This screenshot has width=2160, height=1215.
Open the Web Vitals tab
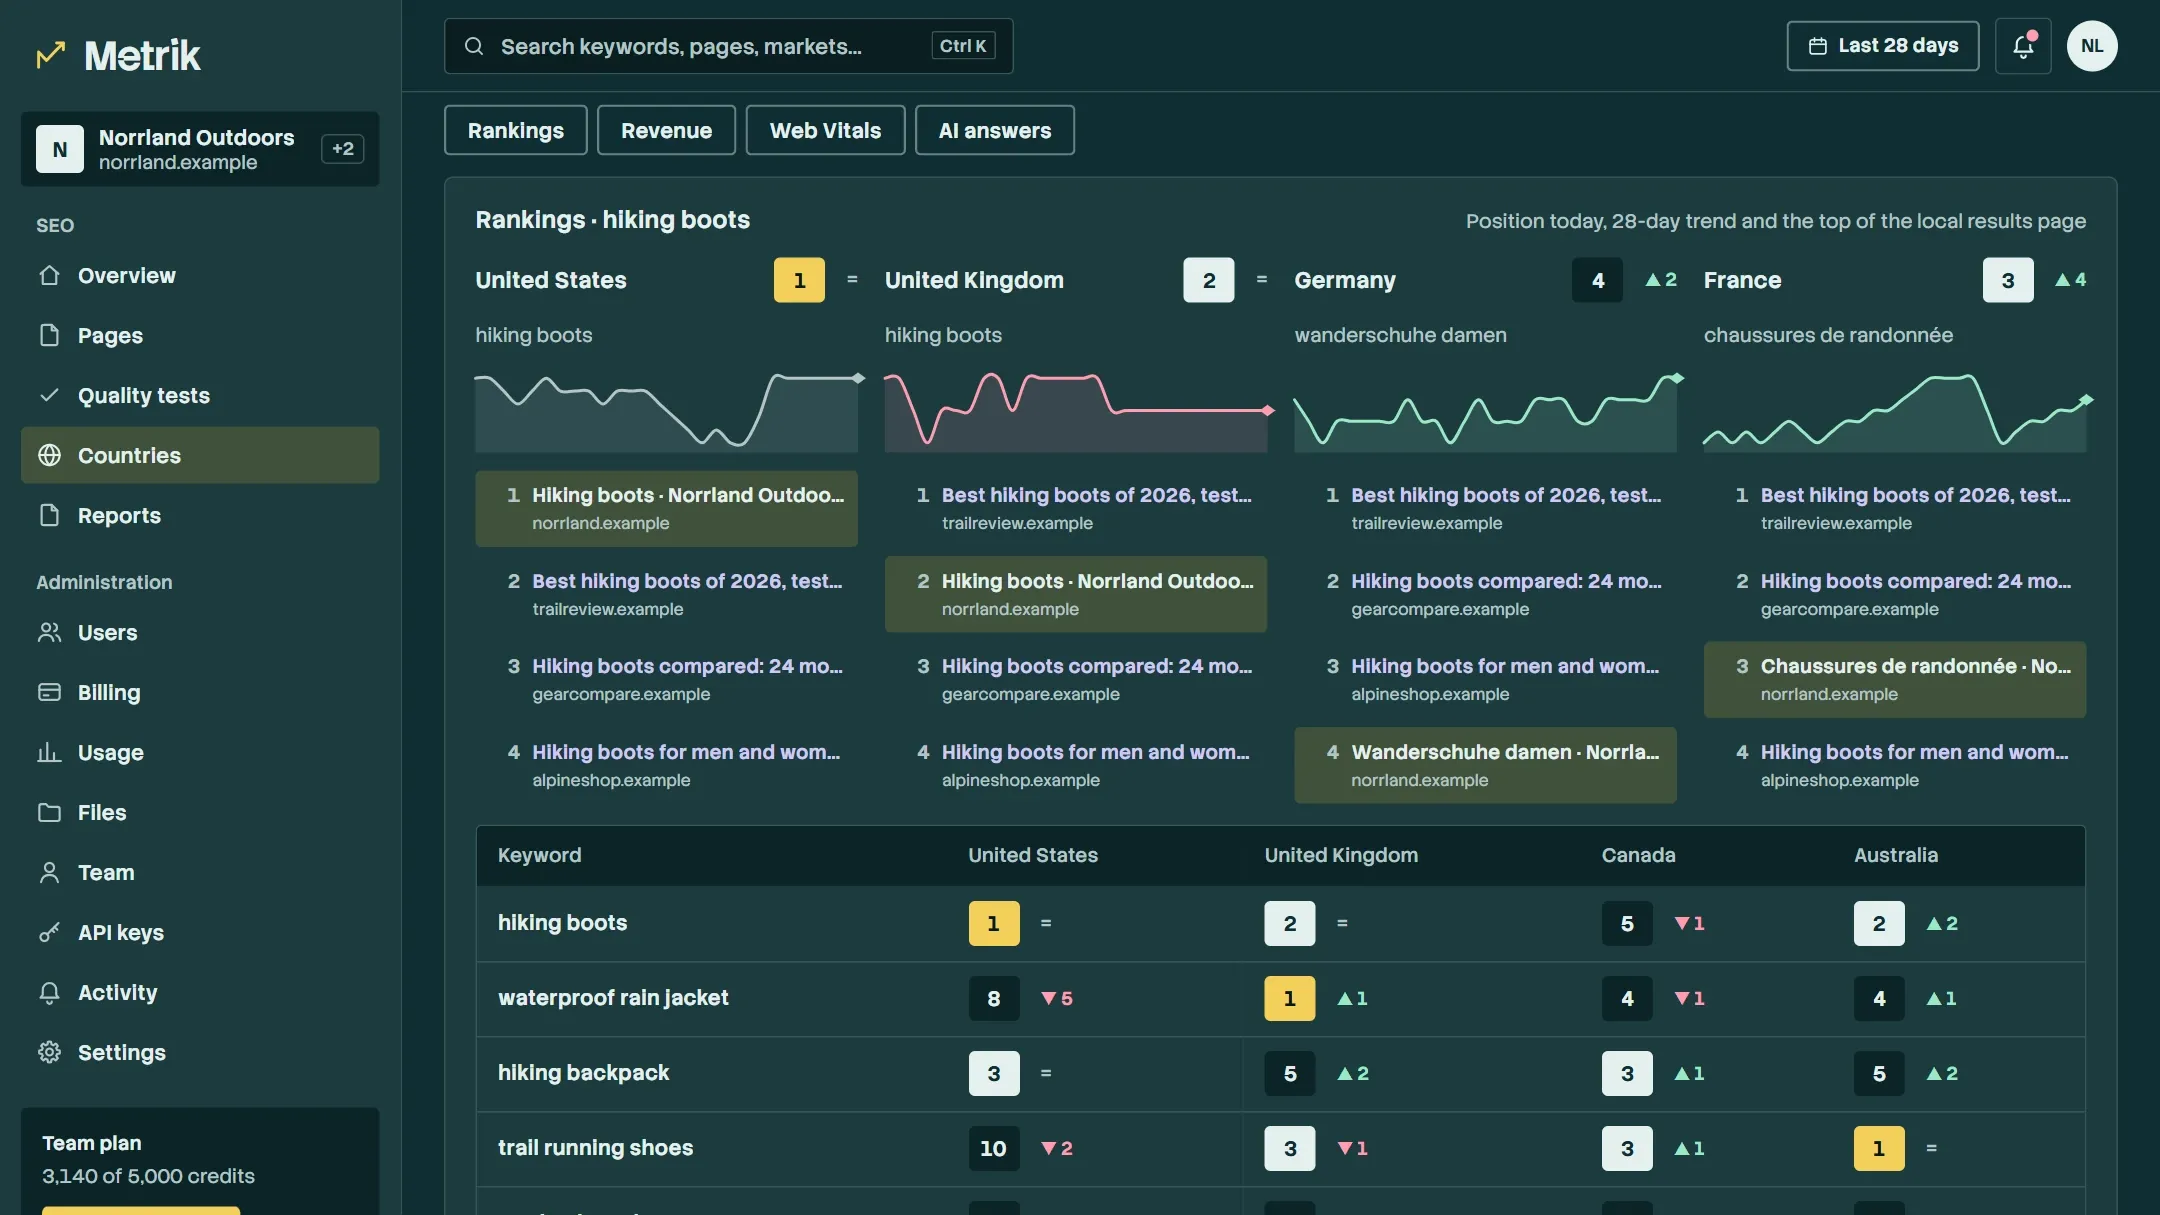(x=825, y=130)
